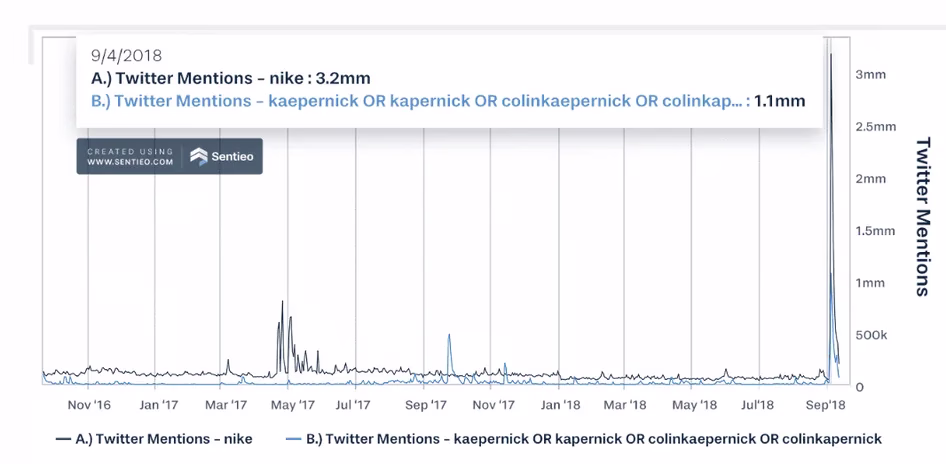Click the Jul '18 x-axis label
The width and height of the screenshot is (946, 464).
(757, 405)
